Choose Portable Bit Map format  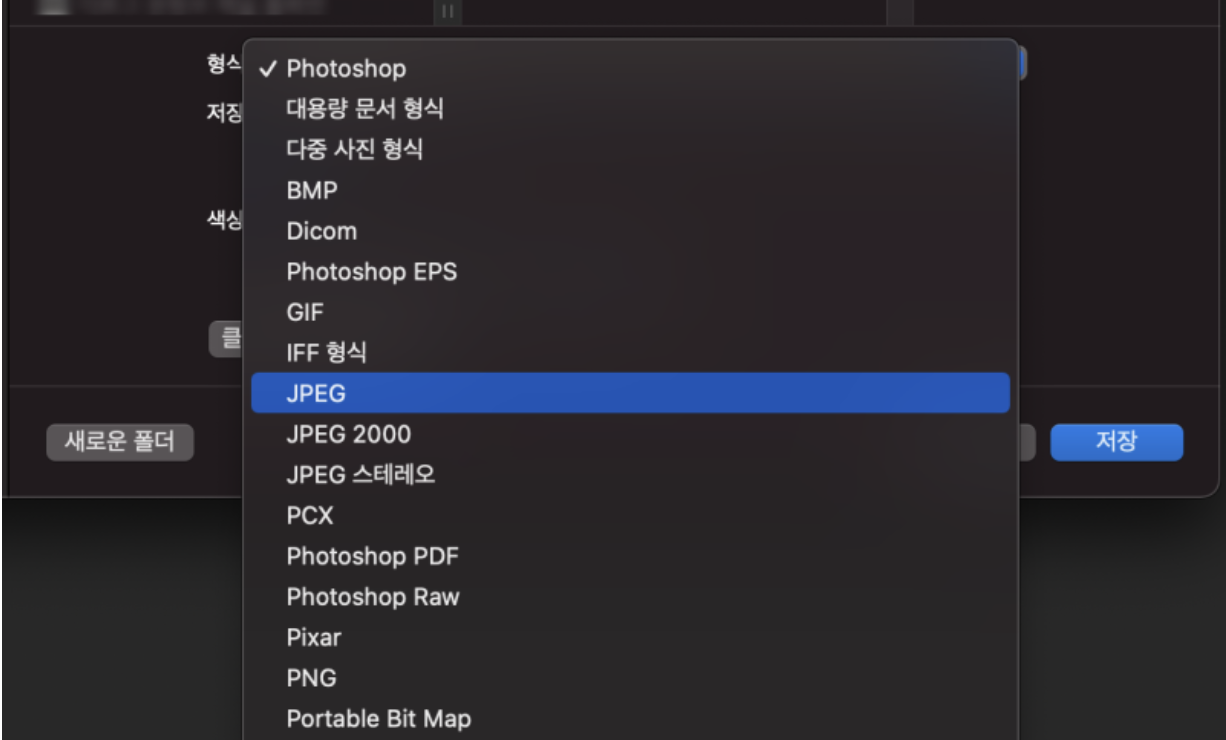378,718
